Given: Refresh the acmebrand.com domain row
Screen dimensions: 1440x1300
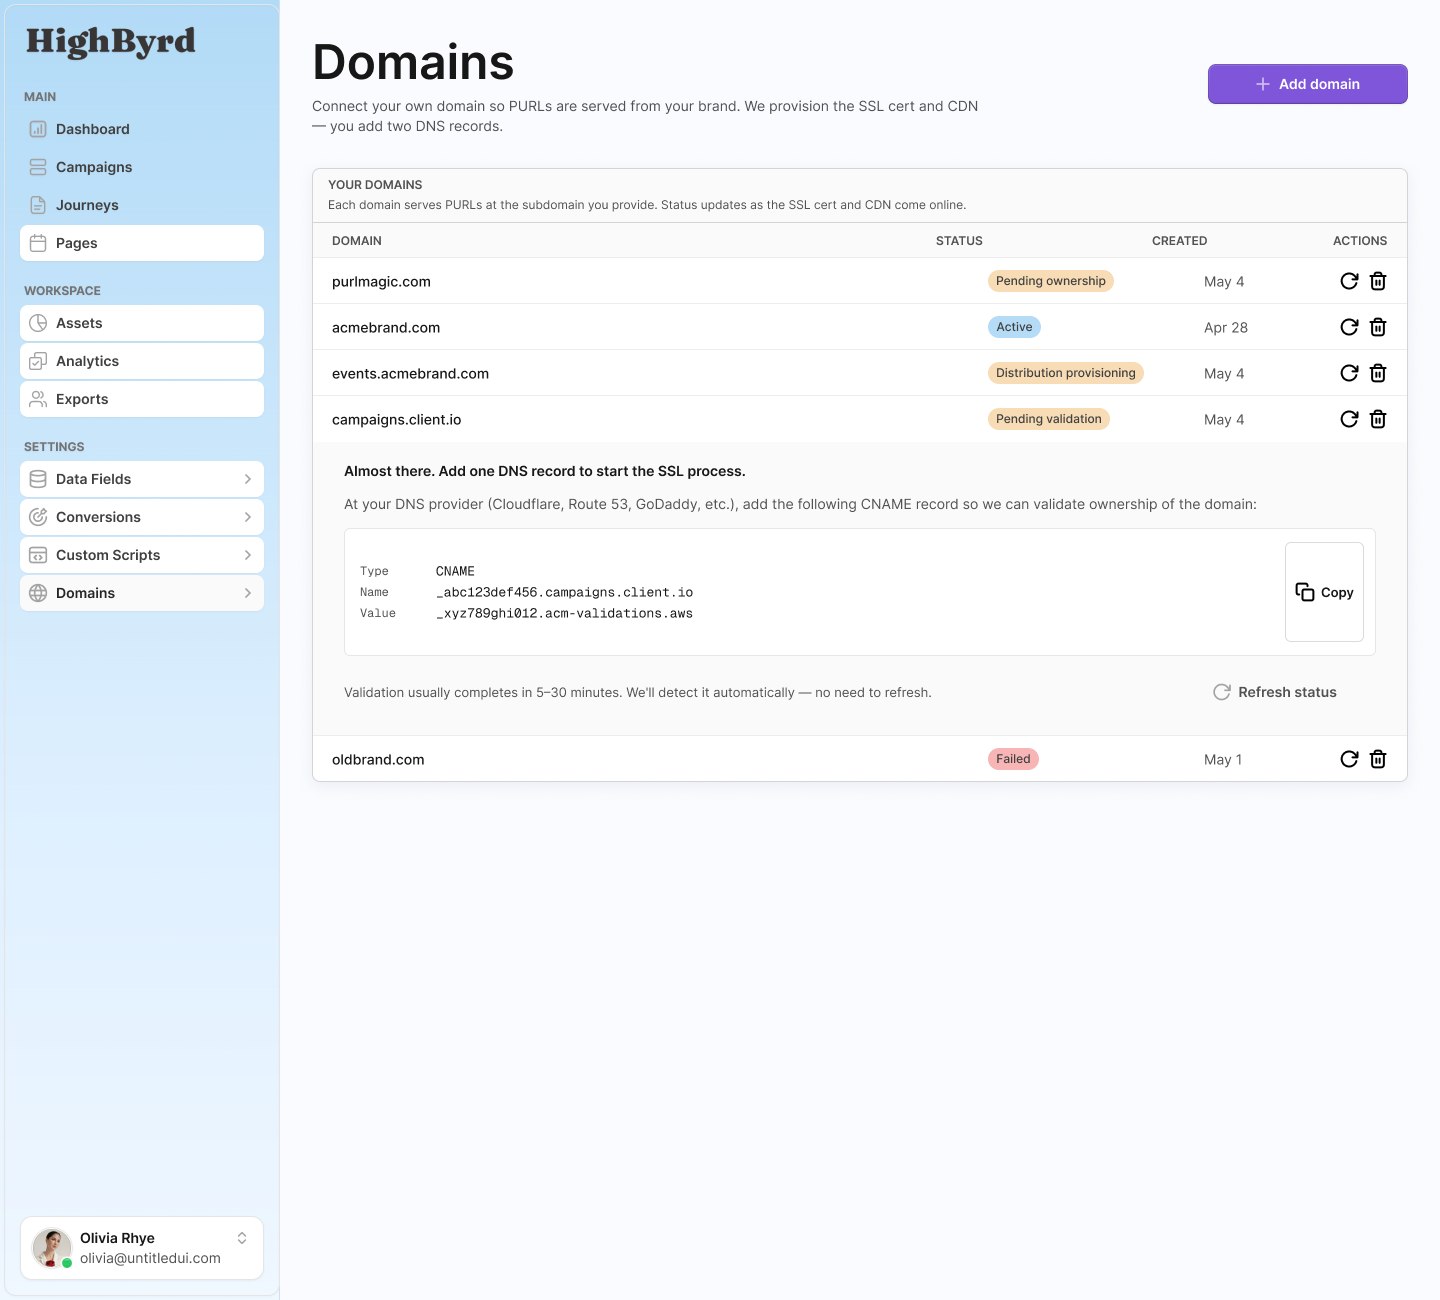Looking at the screenshot, I should [1349, 327].
